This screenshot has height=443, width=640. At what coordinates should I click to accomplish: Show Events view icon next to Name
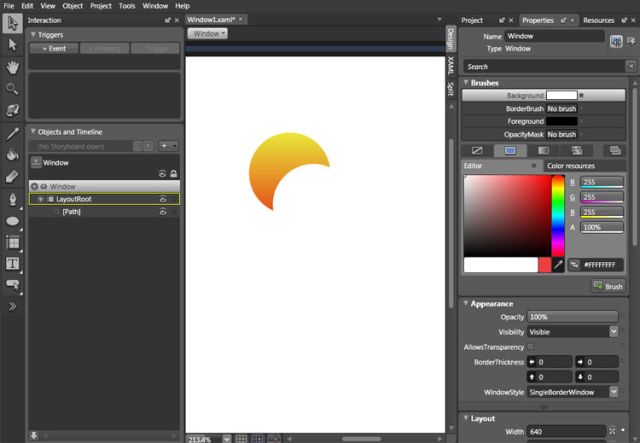[631, 41]
